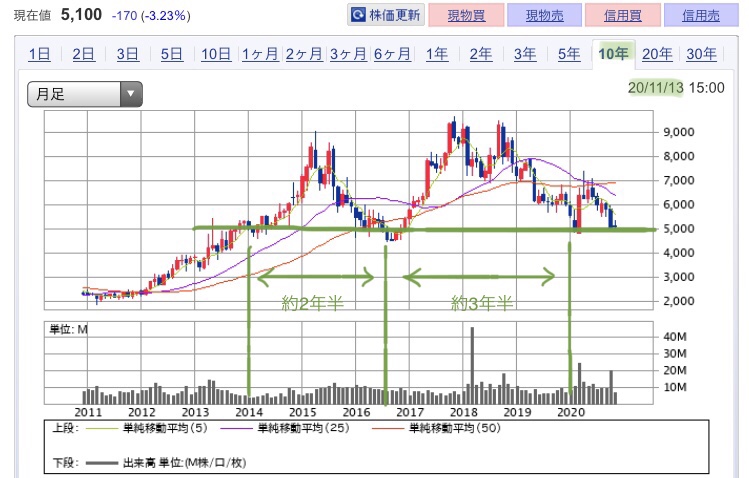
Task: Switch to the 20年 chart tab
Action: coord(657,54)
